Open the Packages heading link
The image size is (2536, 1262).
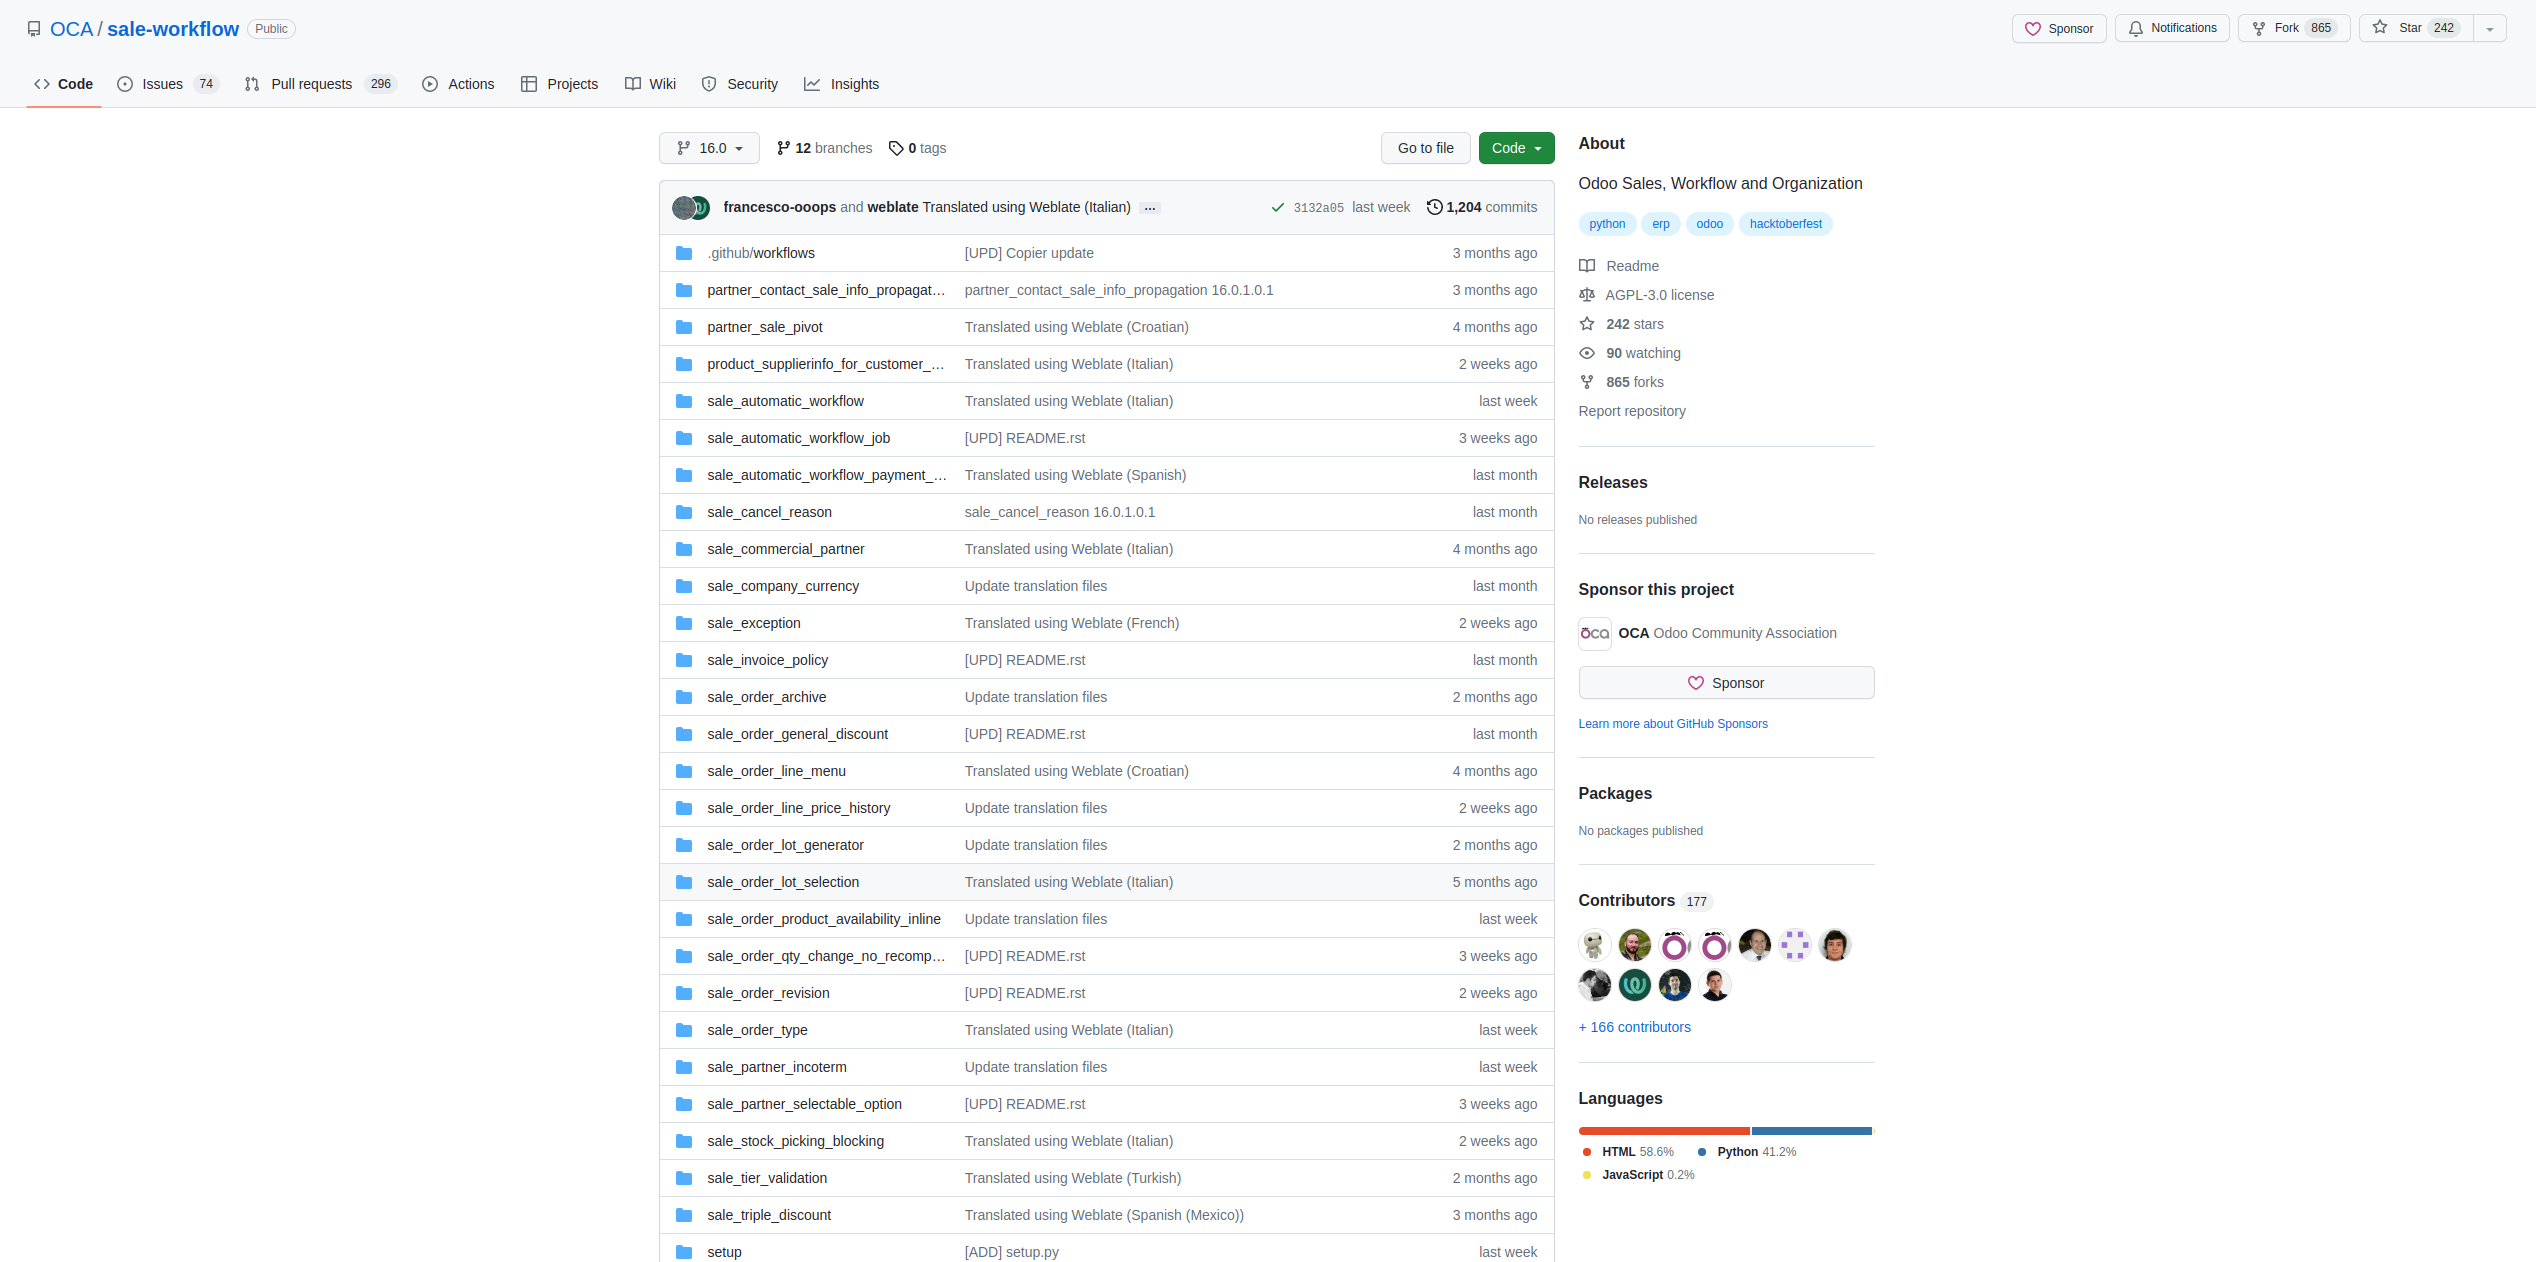(1615, 793)
